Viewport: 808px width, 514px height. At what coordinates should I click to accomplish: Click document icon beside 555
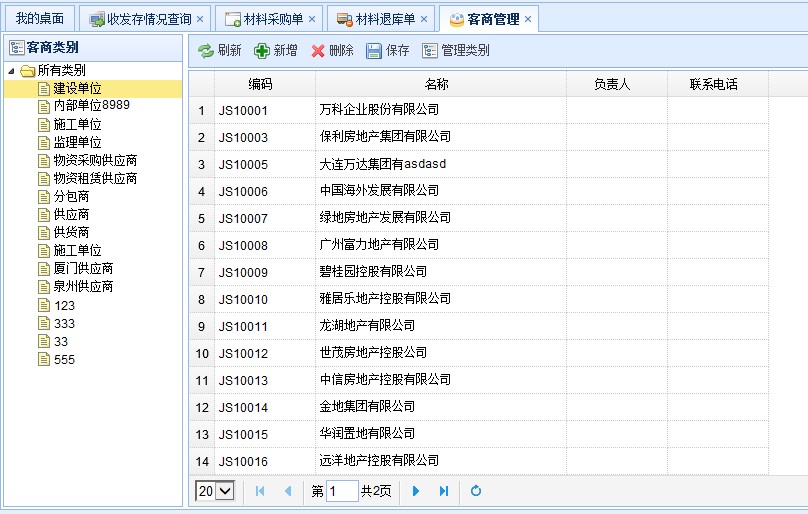[44, 359]
